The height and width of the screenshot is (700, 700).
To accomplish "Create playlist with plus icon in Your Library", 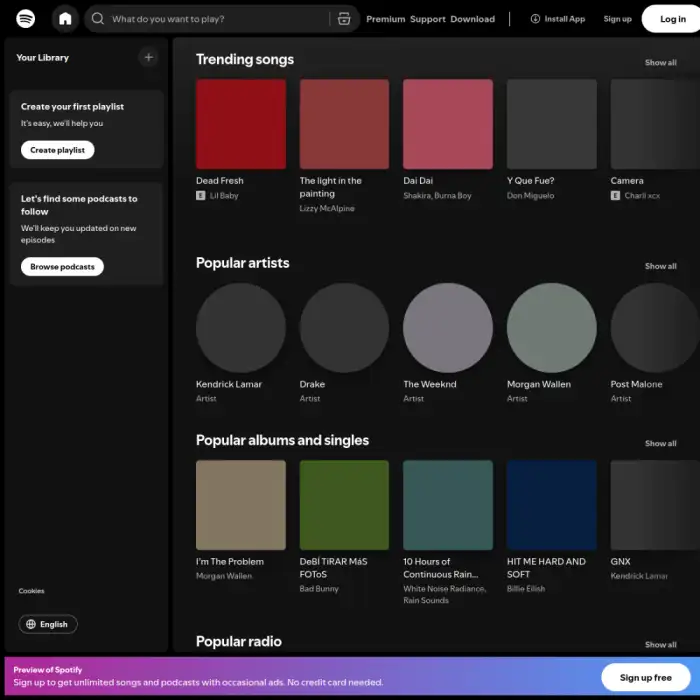I will (x=149, y=58).
